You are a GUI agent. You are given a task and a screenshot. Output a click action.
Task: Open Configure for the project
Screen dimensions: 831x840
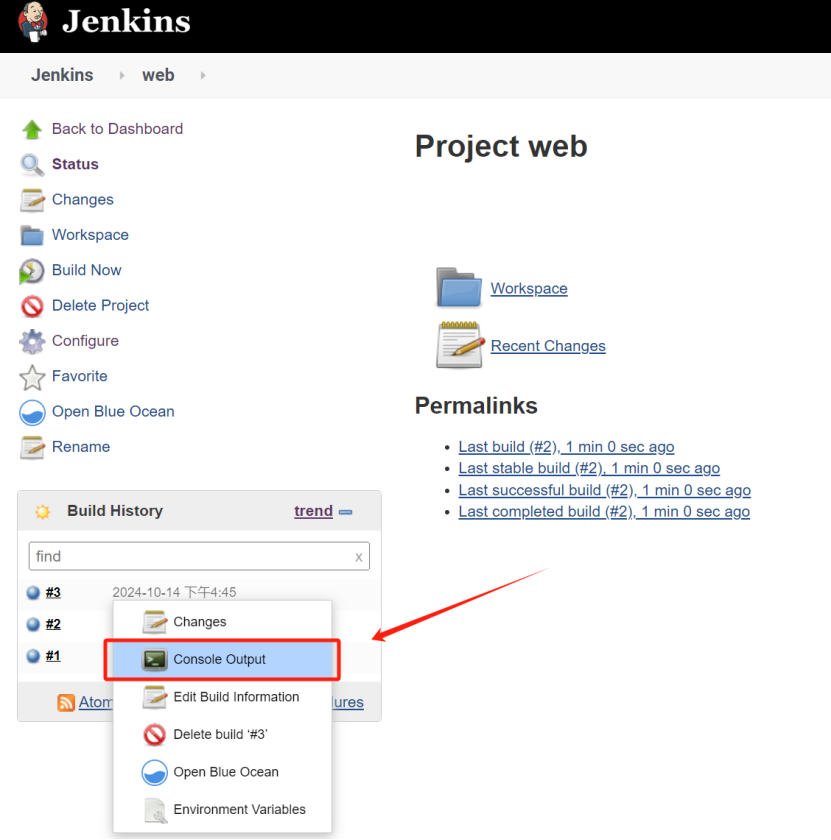(x=85, y=341)
